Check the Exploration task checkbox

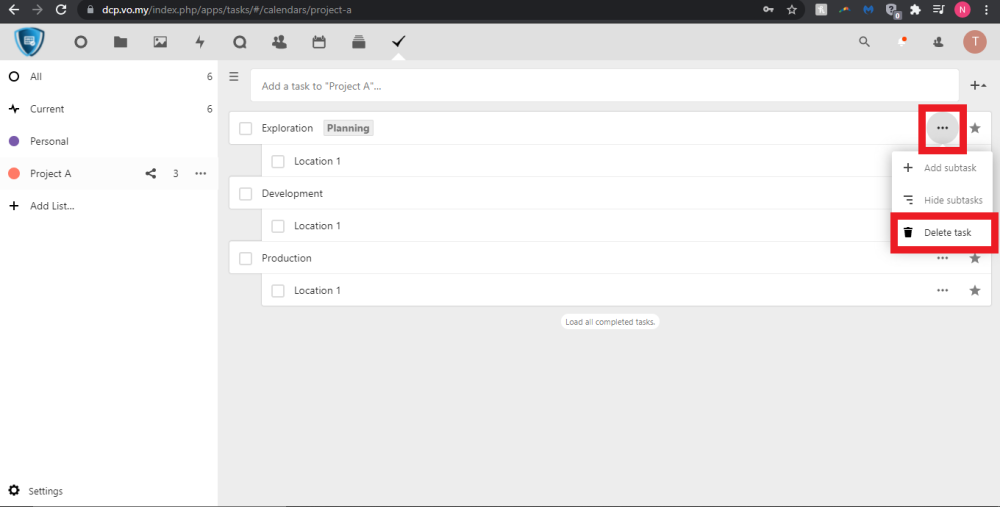245,128
